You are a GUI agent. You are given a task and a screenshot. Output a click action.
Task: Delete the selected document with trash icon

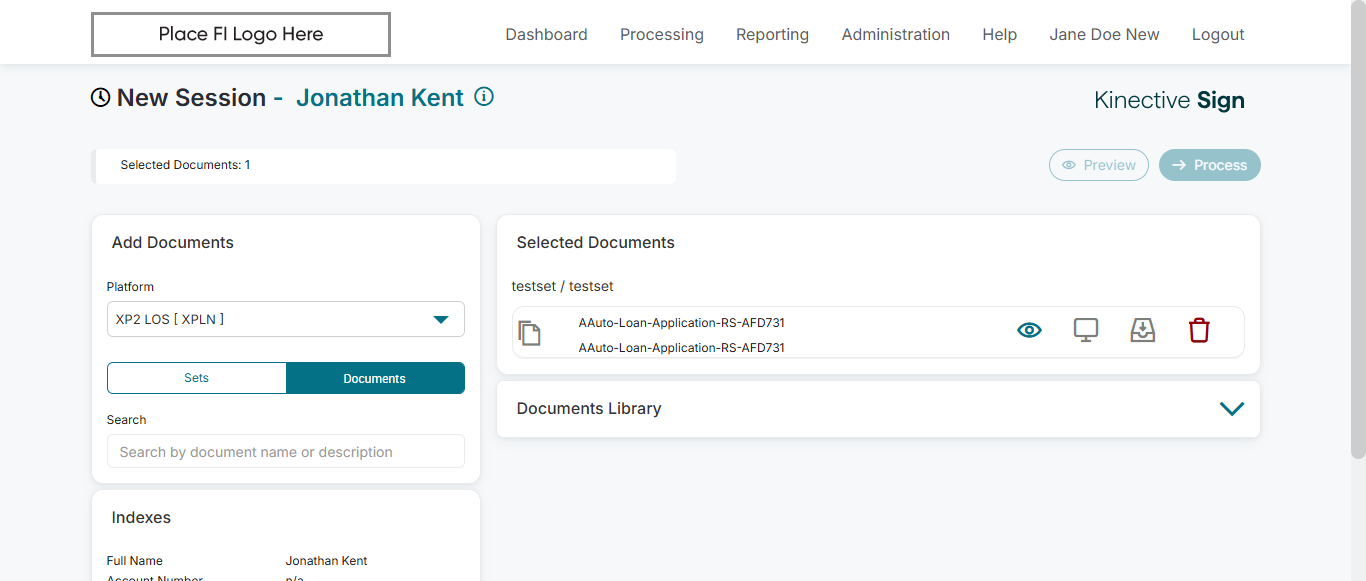tap(1199, 330)
